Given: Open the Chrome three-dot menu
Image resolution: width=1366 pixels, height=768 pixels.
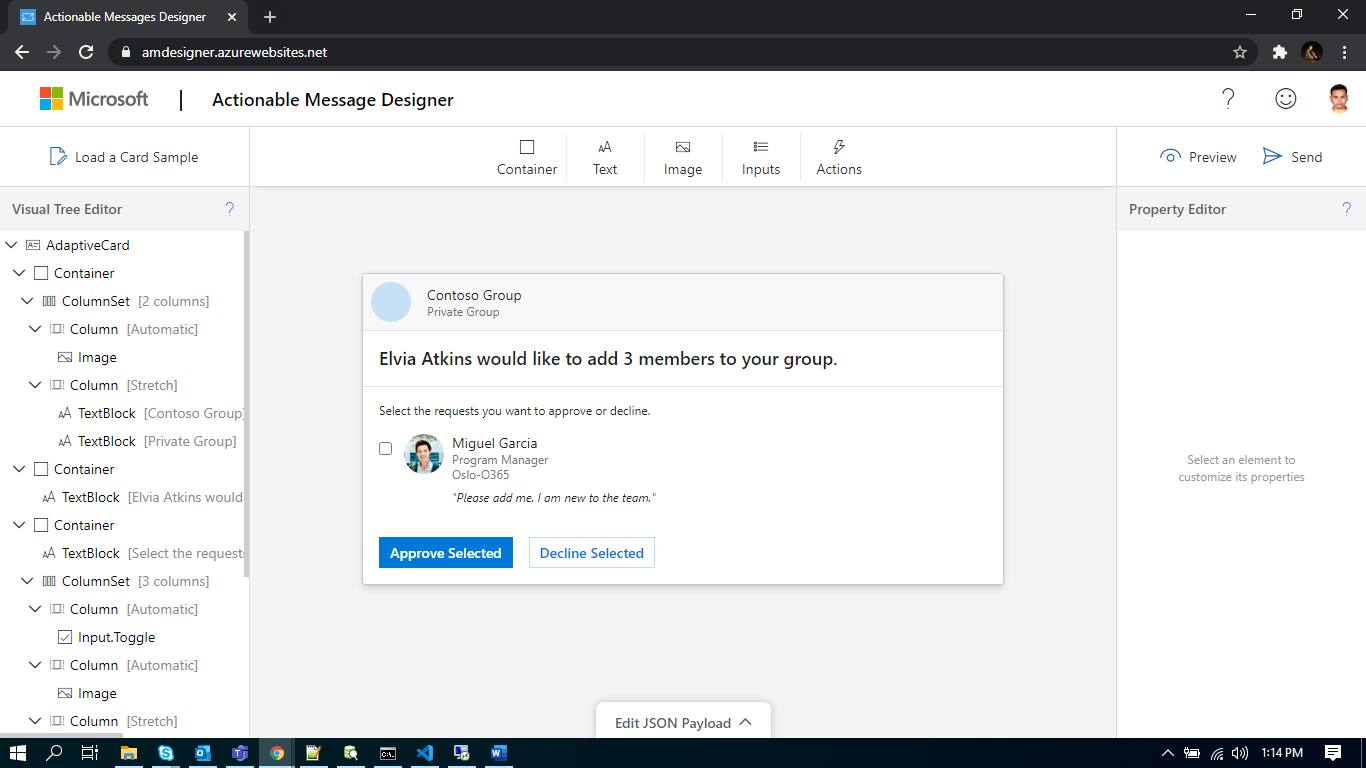Looking at the screenshot, I should (x=1345, y=51).
